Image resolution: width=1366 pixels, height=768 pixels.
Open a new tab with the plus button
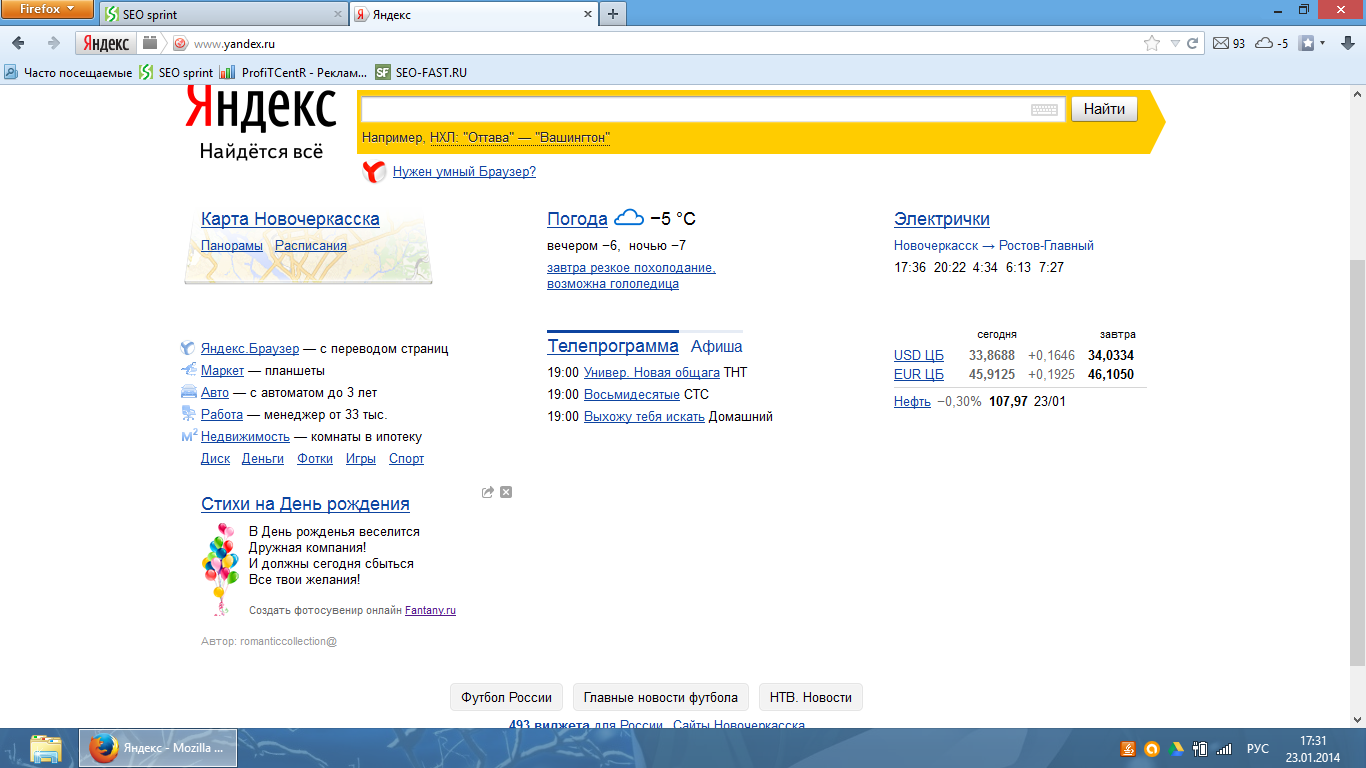pyautogui.click(x=613, y=14)
